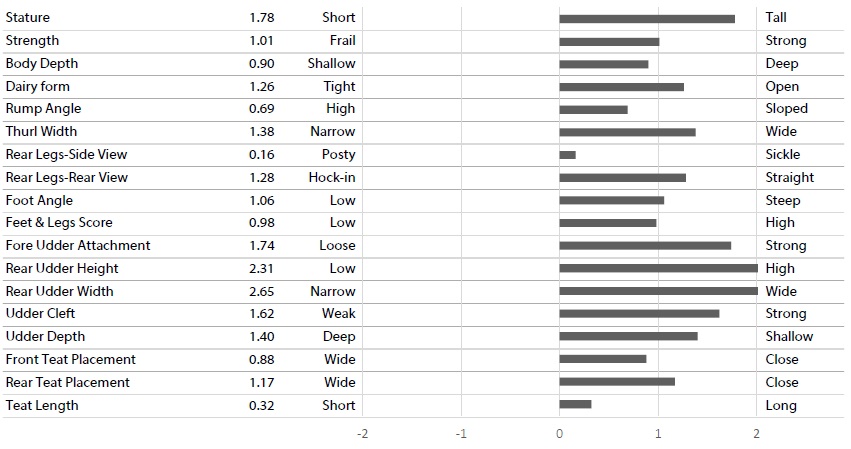851x449 pixels.
Task: Select the Feet & Legs Score label
Action: pos(59,223)
